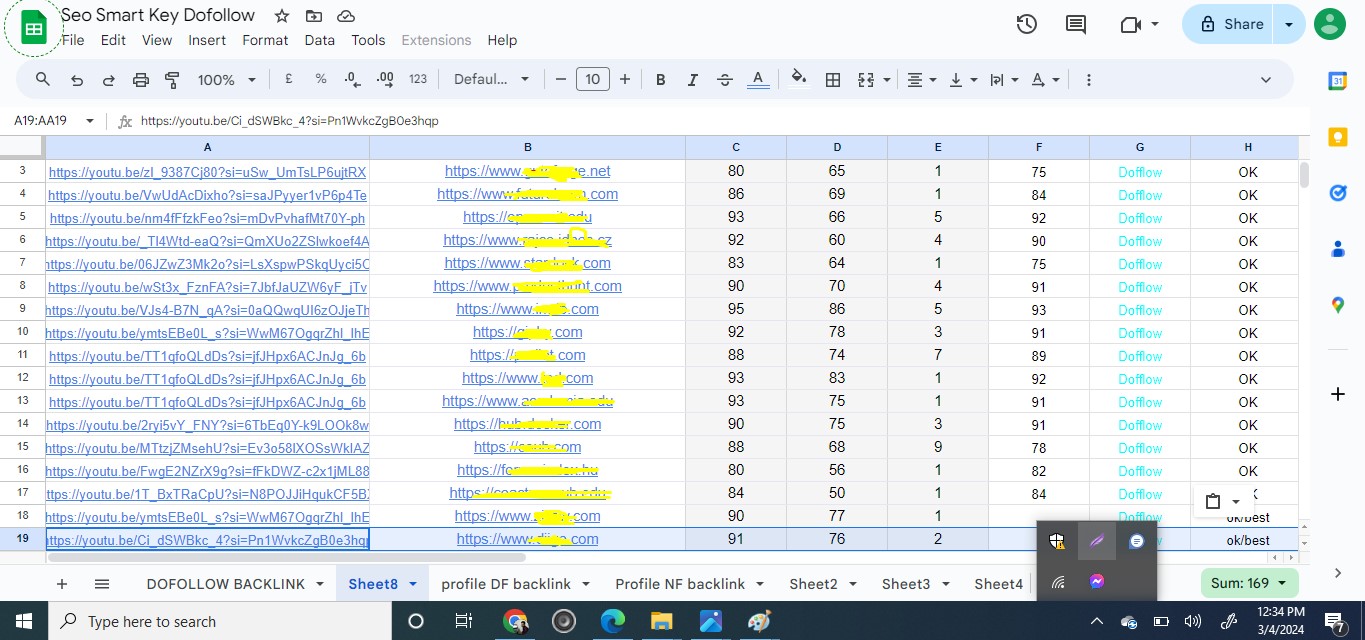Image resolution: width=1365 pixels, height=640 pixels.
Task: Open Google Keep in side panel
Action: point(1338,137)
